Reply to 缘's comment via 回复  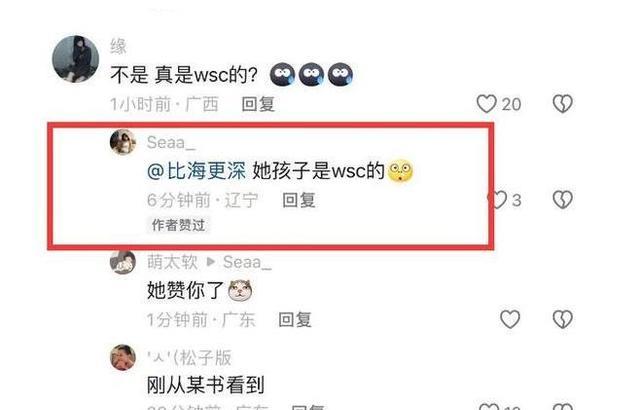[258, 104]
